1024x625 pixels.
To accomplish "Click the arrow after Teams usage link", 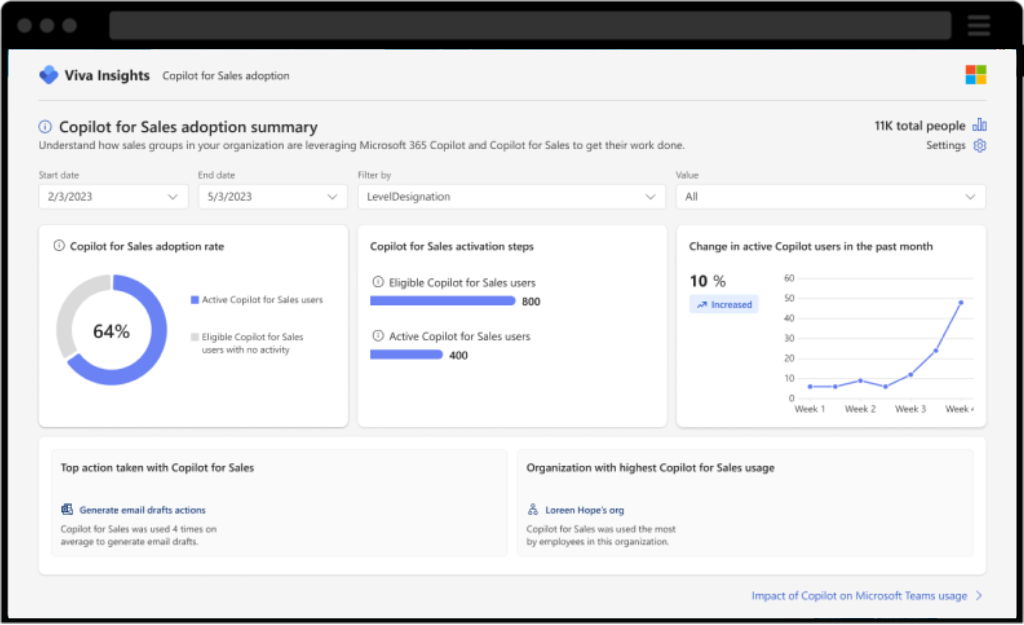I will 979,596.
